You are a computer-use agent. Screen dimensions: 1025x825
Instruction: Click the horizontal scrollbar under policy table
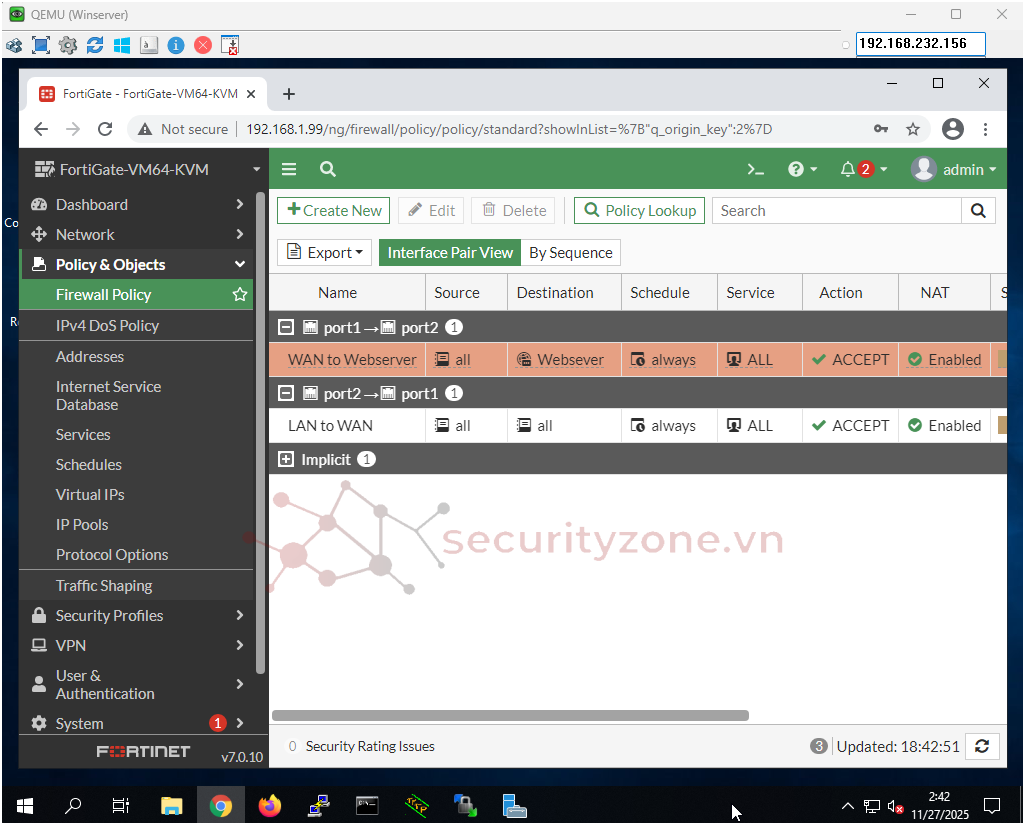click(510, 716)
